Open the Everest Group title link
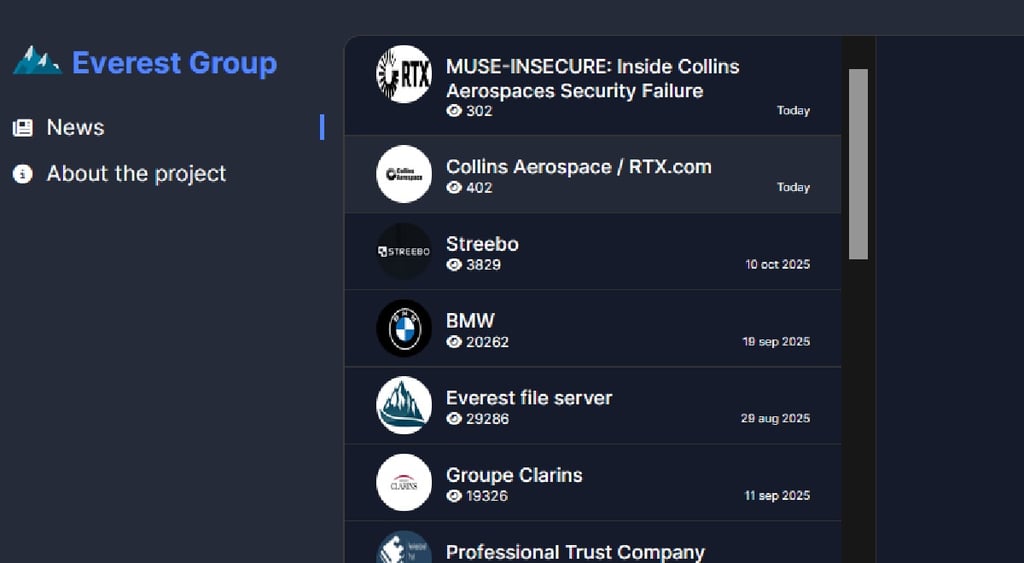The height and width of the screenshot is (563, 1024). (174, 63)
